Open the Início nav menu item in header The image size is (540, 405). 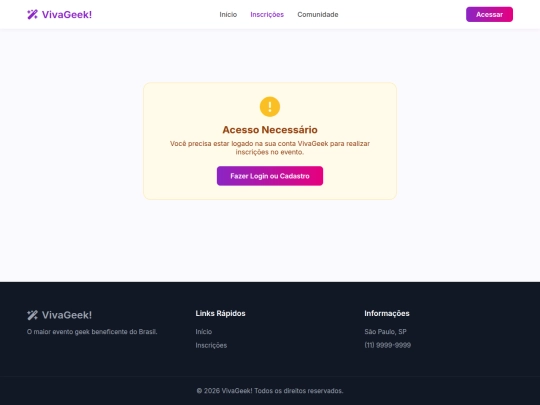228,14
